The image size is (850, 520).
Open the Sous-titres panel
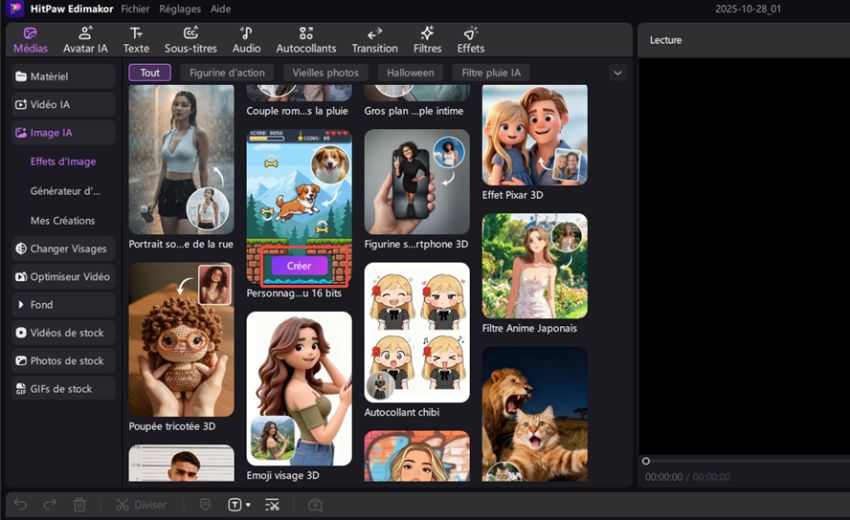(x=190, y=39)
